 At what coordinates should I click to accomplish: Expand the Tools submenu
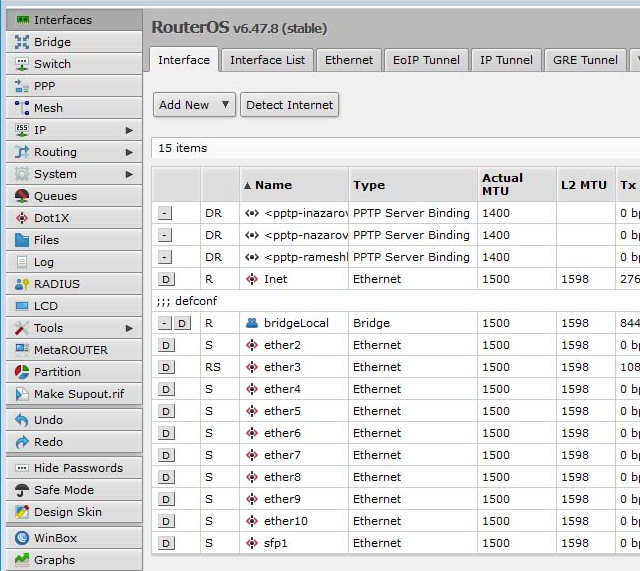[129, 328]
